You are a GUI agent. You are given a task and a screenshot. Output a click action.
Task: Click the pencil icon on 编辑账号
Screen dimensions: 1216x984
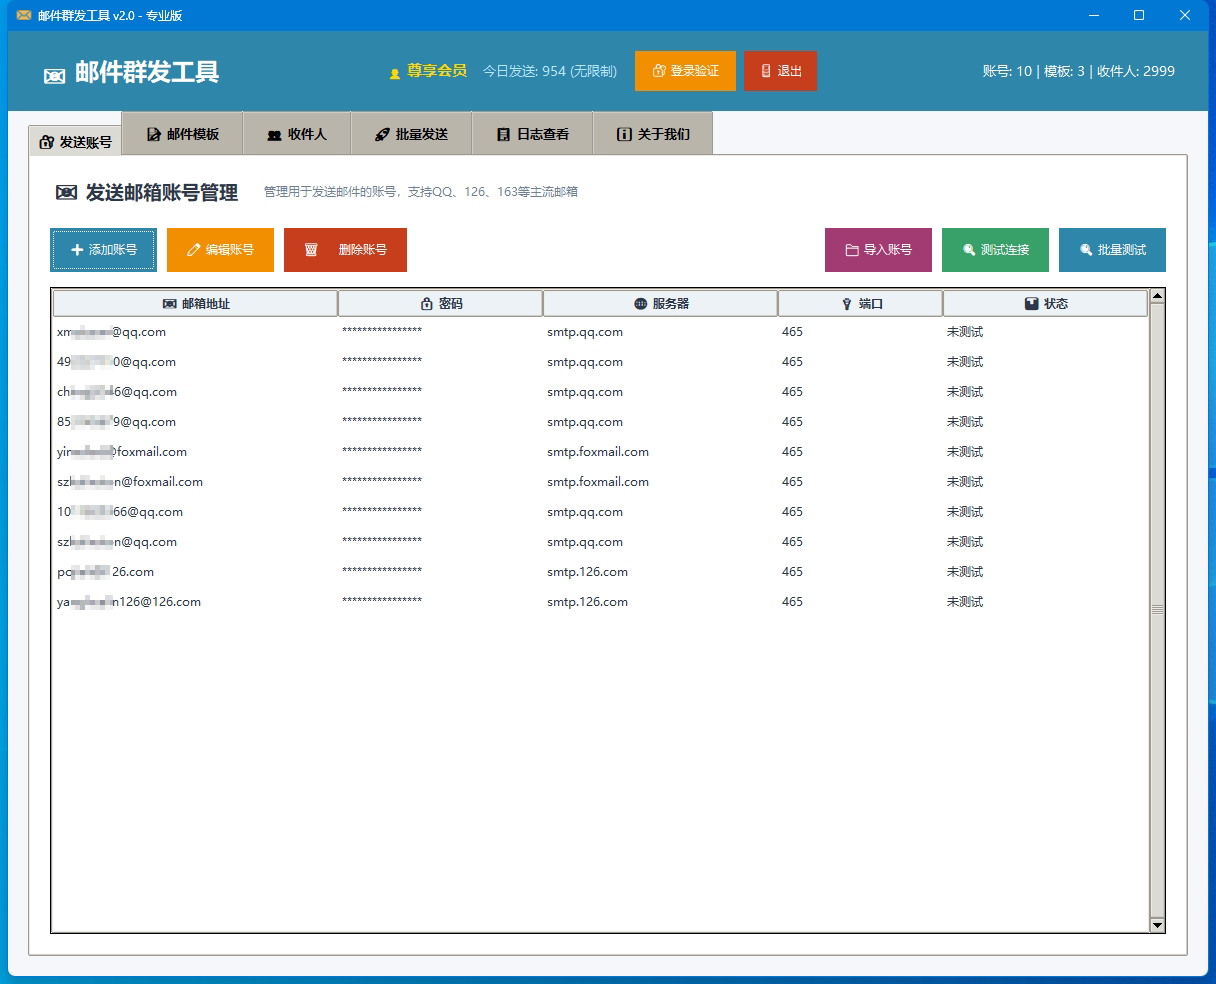(x=194, y=250)
